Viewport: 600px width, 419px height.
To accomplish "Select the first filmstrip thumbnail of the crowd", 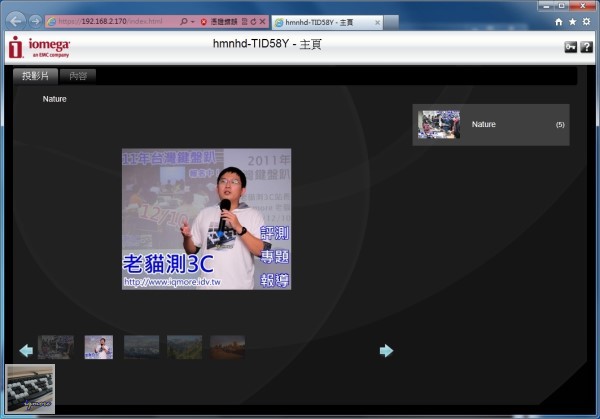I will tap(56, 347).
